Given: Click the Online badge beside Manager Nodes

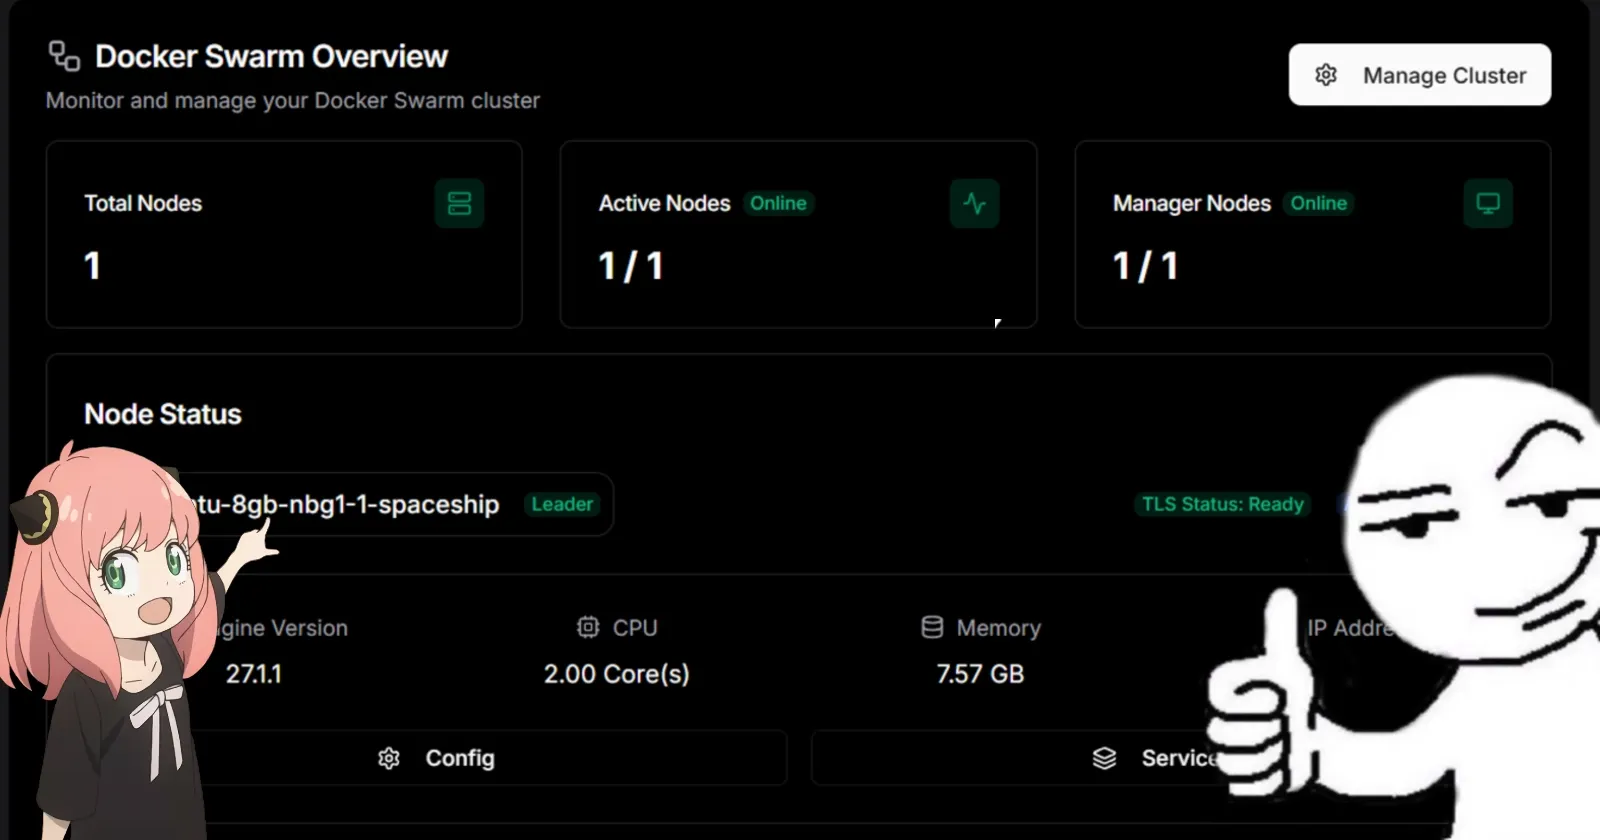Looking at the screenshot, I should (x=1318, y=203).
